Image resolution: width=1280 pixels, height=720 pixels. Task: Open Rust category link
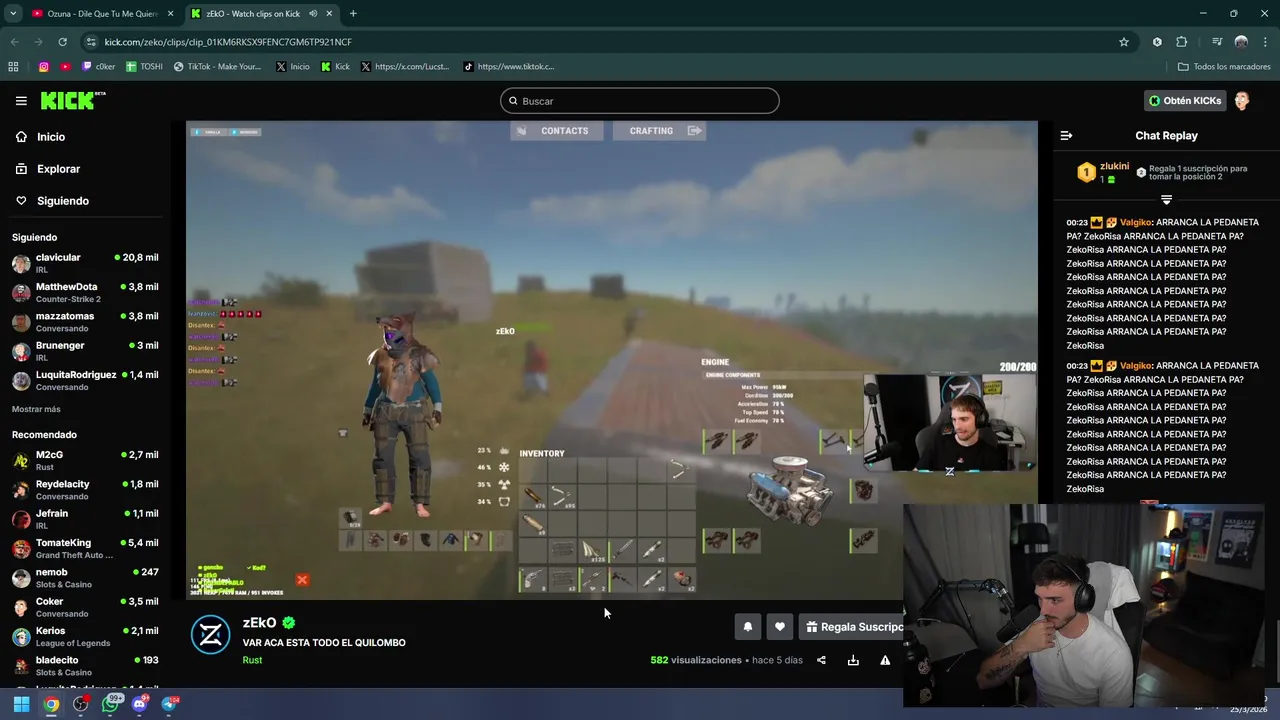[x=252, y=660]
